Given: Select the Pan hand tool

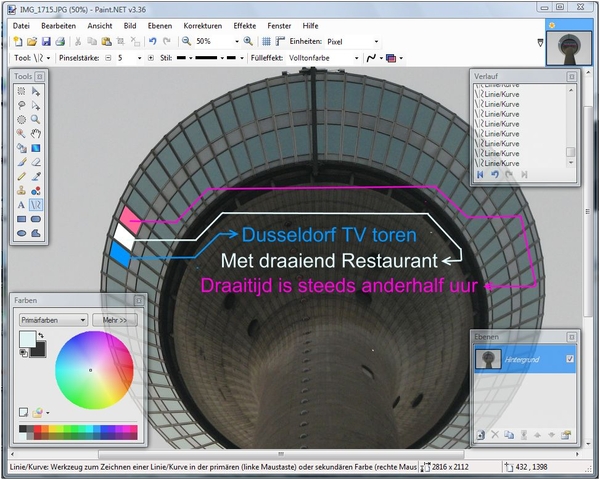Looking at the screenshot, I should pyautogui.click(x=36, y=132).
